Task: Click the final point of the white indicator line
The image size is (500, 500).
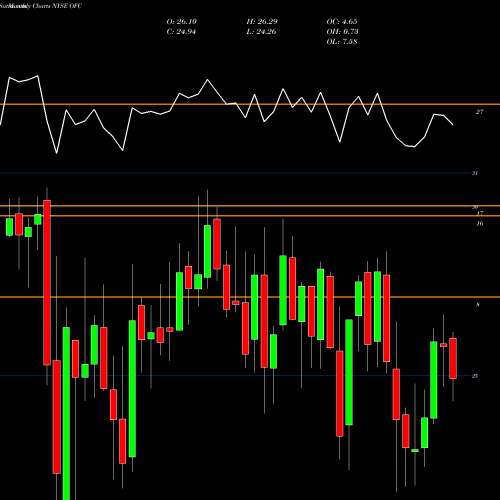Action: point(453,125)
